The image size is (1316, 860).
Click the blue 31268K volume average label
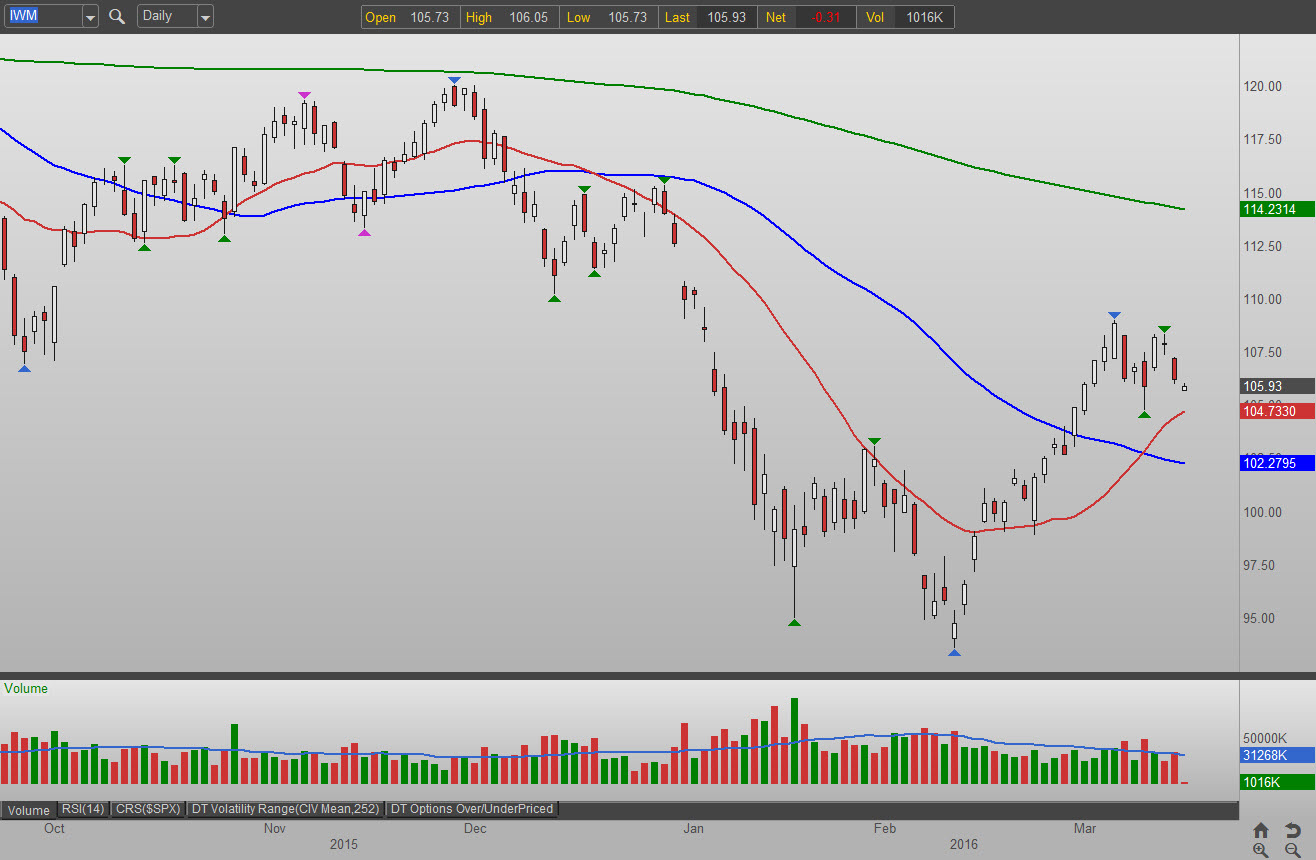tap(1276, 755)
